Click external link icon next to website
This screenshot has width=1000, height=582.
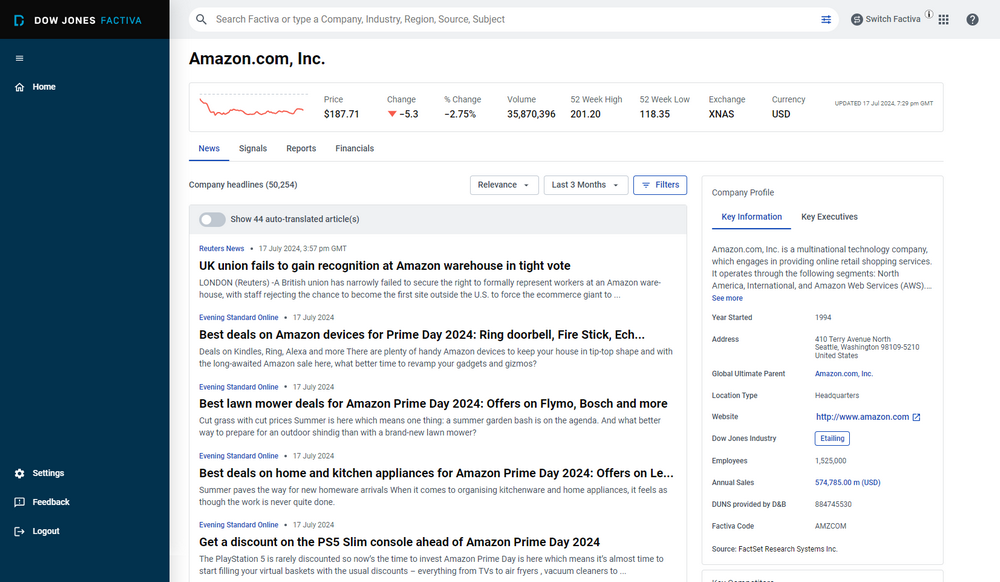pos(916,417)
